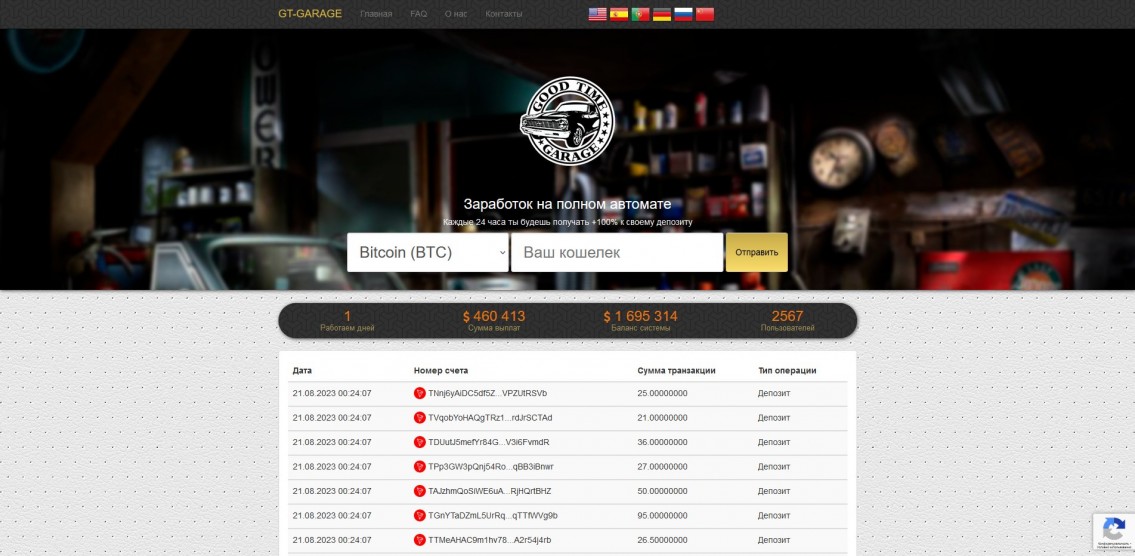
Task: Switch to Russian via the Russian flag
Action: point(683,14)
